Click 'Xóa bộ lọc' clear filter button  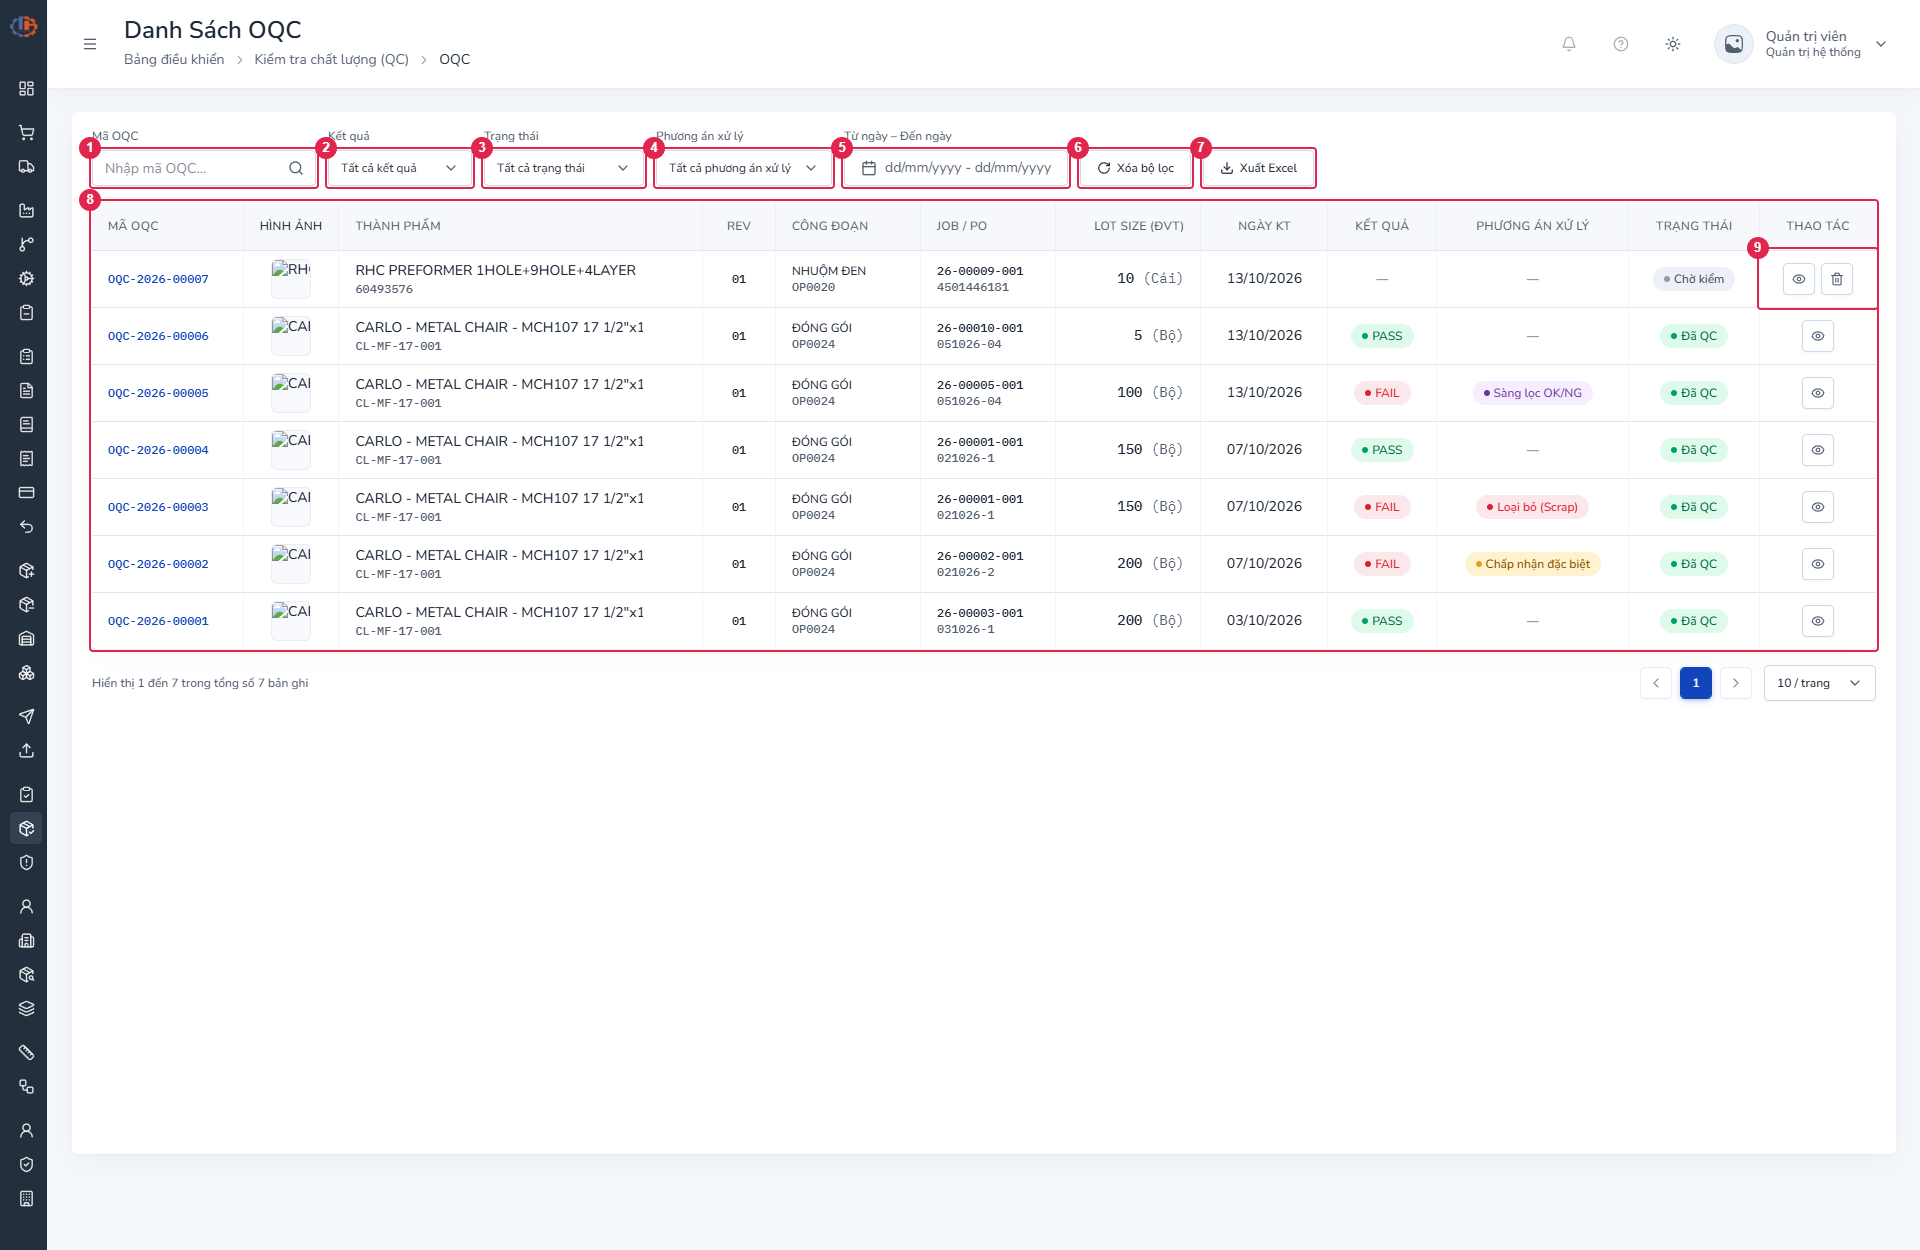coord(1135,168)
